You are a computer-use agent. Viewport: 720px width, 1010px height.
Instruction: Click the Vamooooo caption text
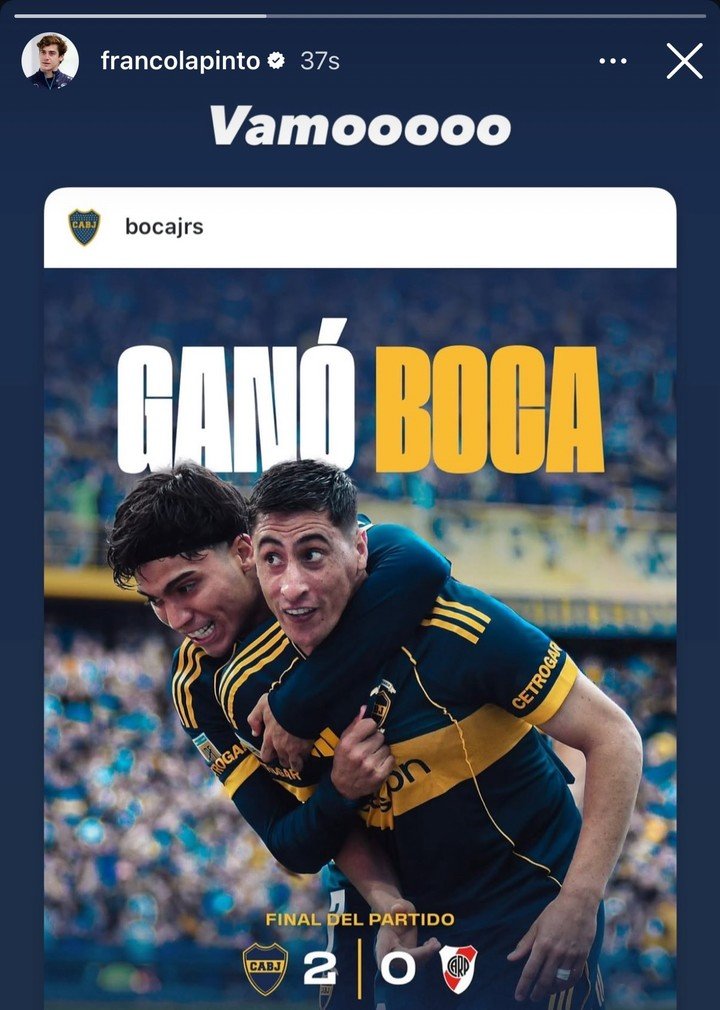[360, 126]
